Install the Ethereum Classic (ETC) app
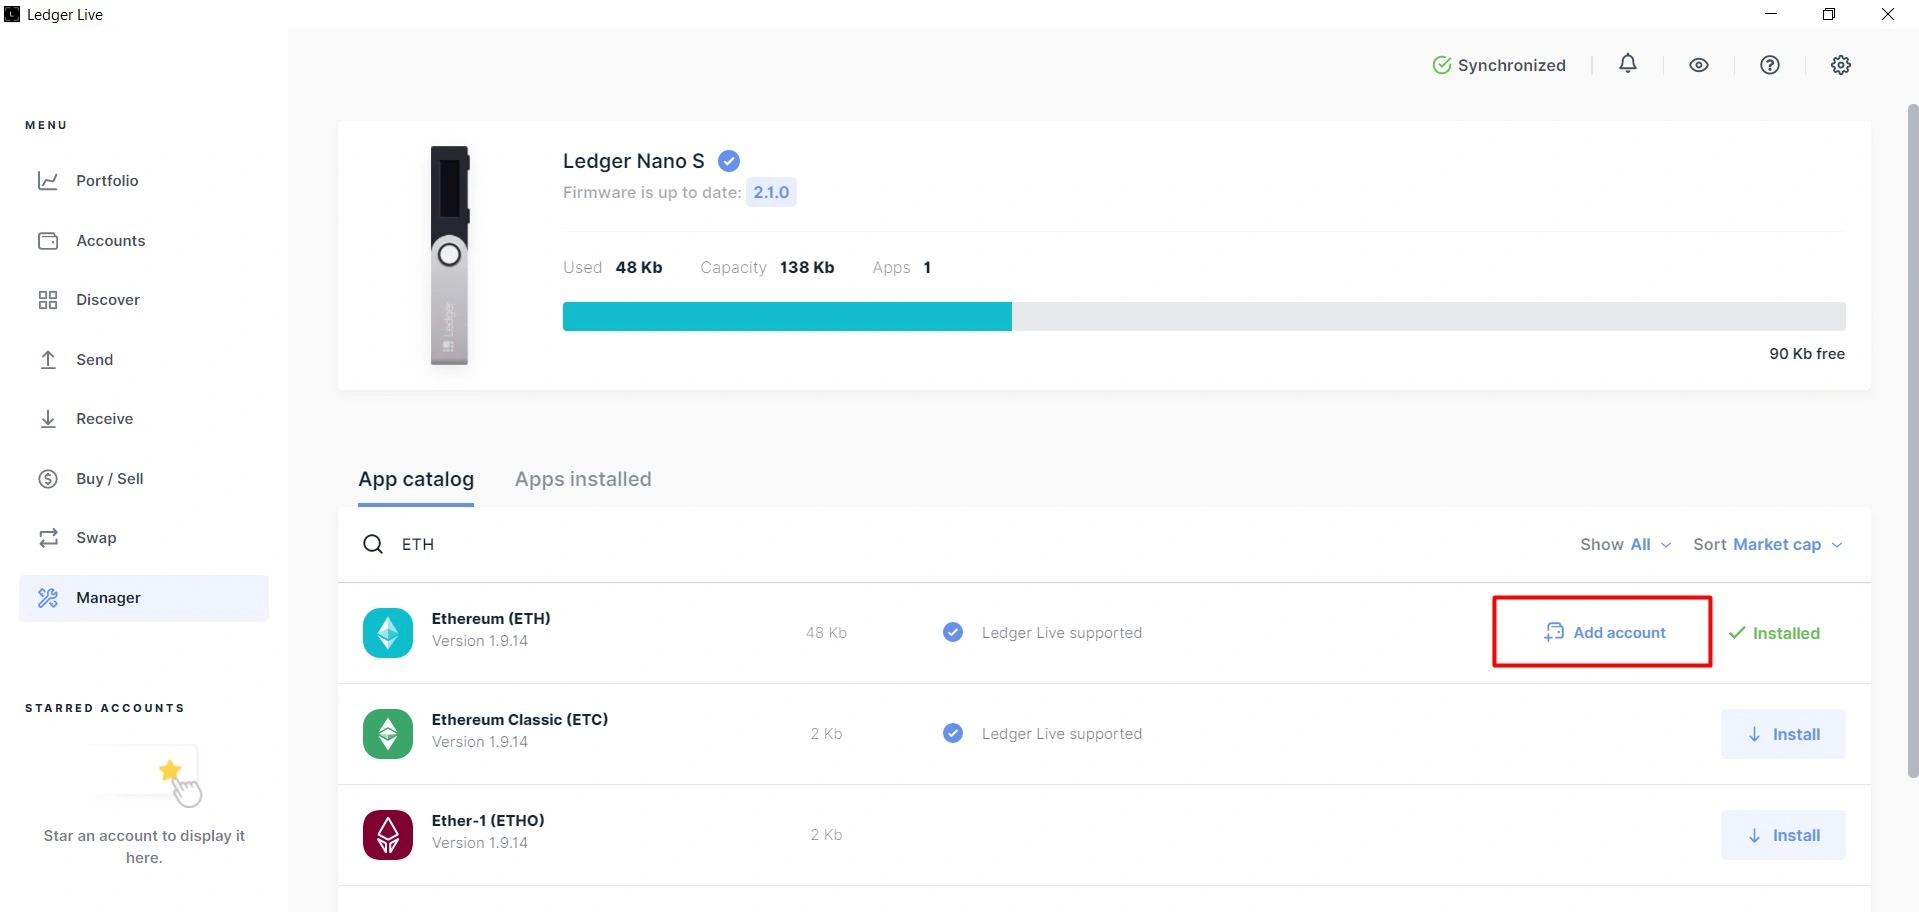The image size is (1919, 912). click(1783, 734)
